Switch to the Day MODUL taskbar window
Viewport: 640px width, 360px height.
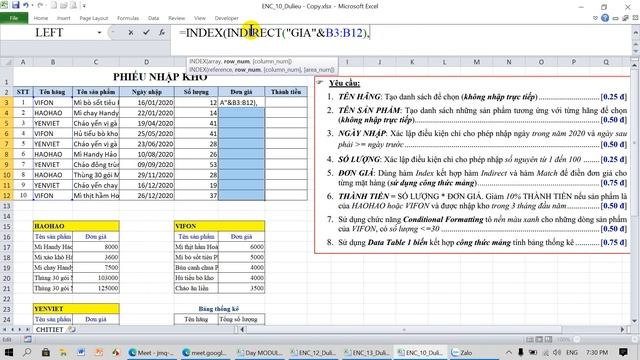coord(259,352)
